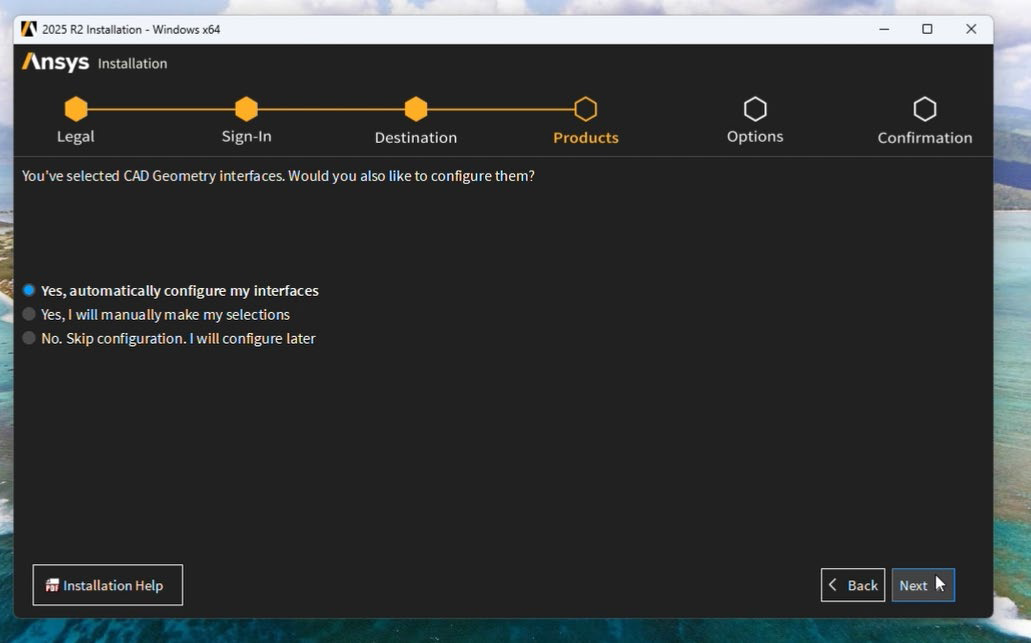Viewport: 1031px width, 643px height.
Task: Click the Products step hexagon icon
Action: tap(586, 109)
